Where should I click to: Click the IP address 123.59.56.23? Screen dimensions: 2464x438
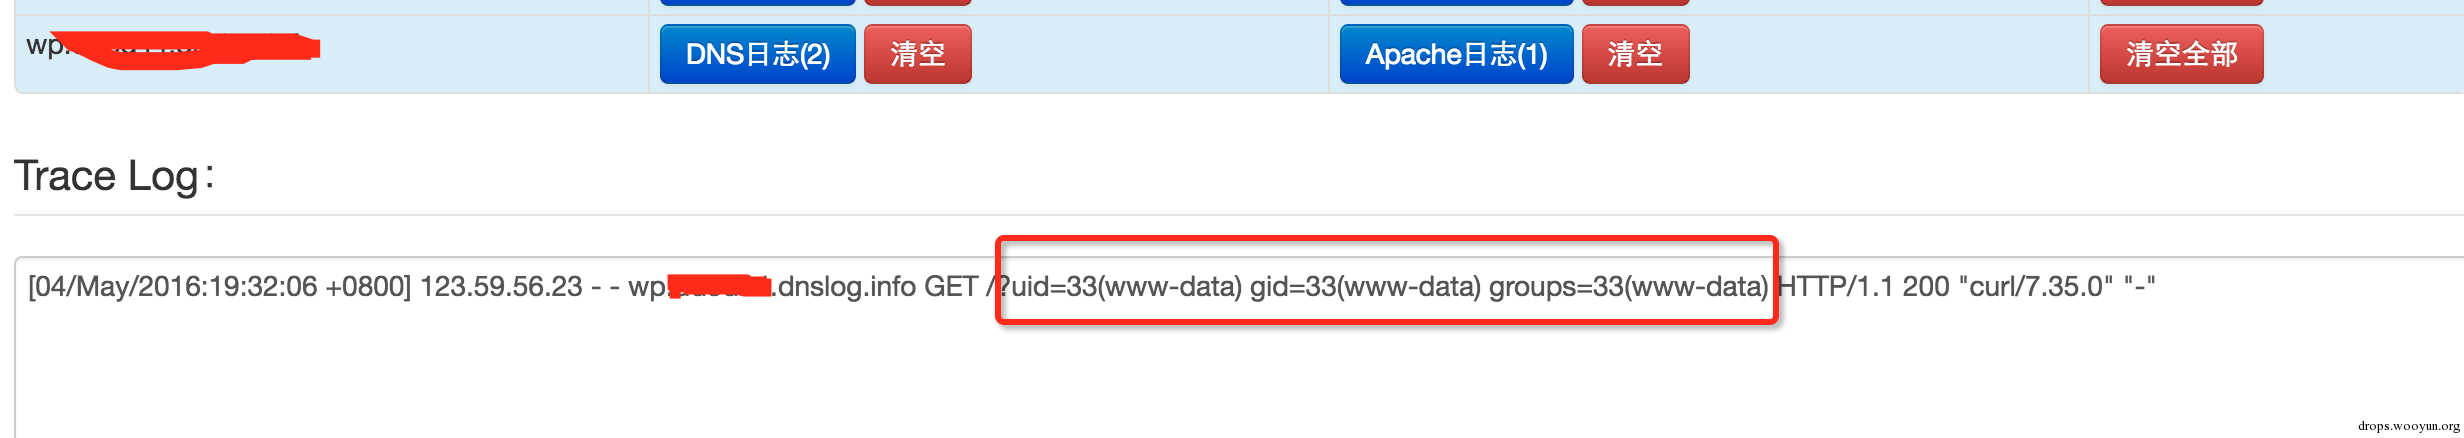500,287
